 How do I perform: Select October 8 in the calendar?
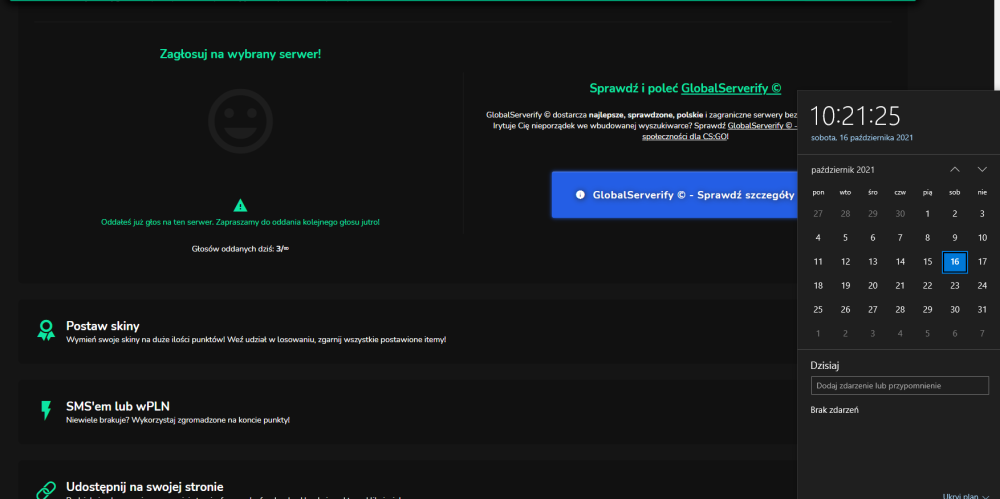coord(927,238)
